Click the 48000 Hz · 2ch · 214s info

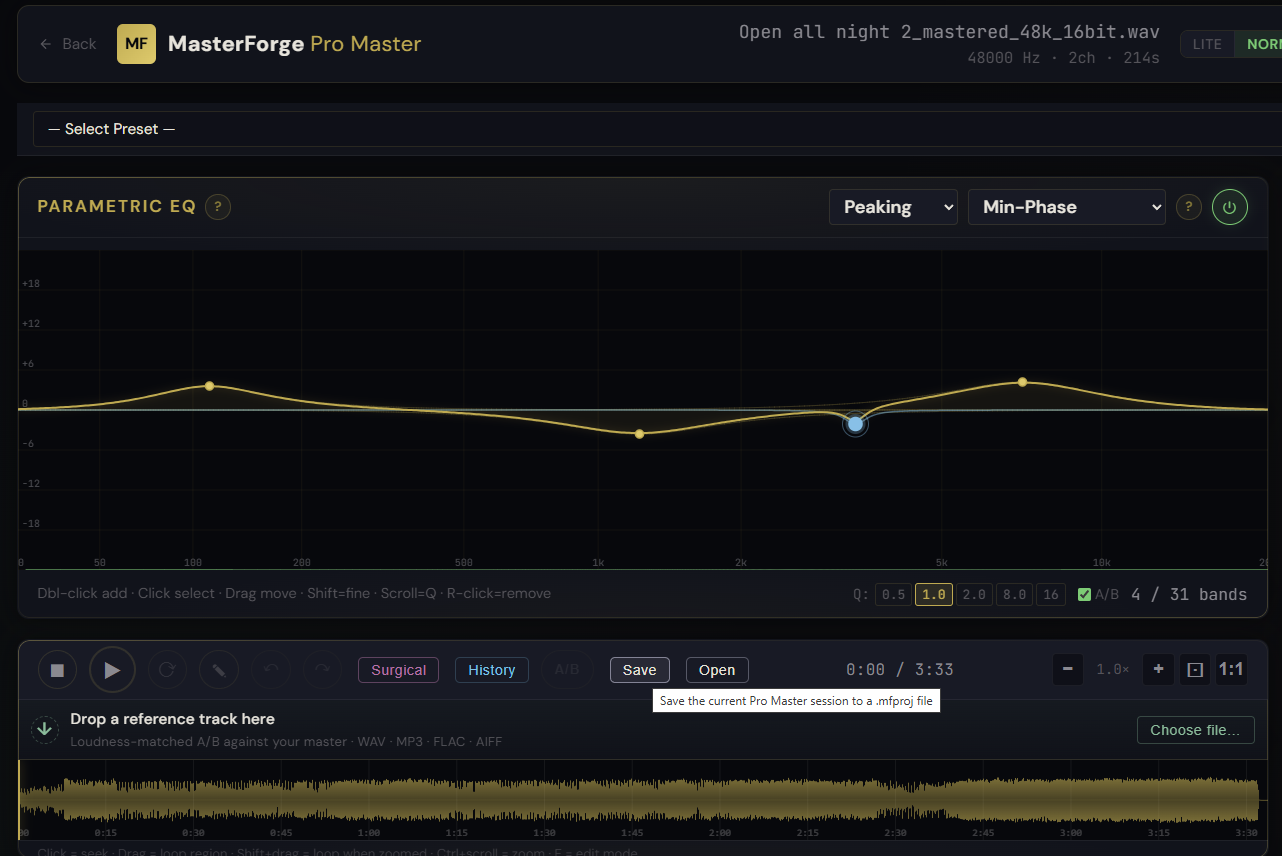[x=1063, y=58]
